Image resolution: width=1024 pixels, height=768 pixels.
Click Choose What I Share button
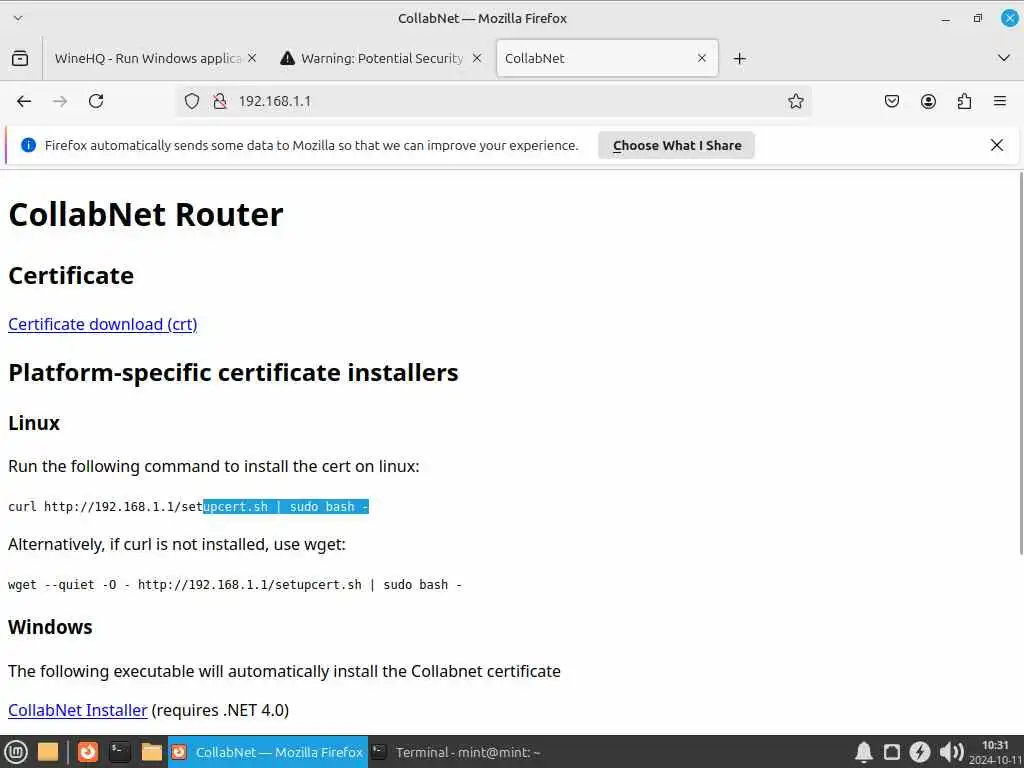coord(677,146)
